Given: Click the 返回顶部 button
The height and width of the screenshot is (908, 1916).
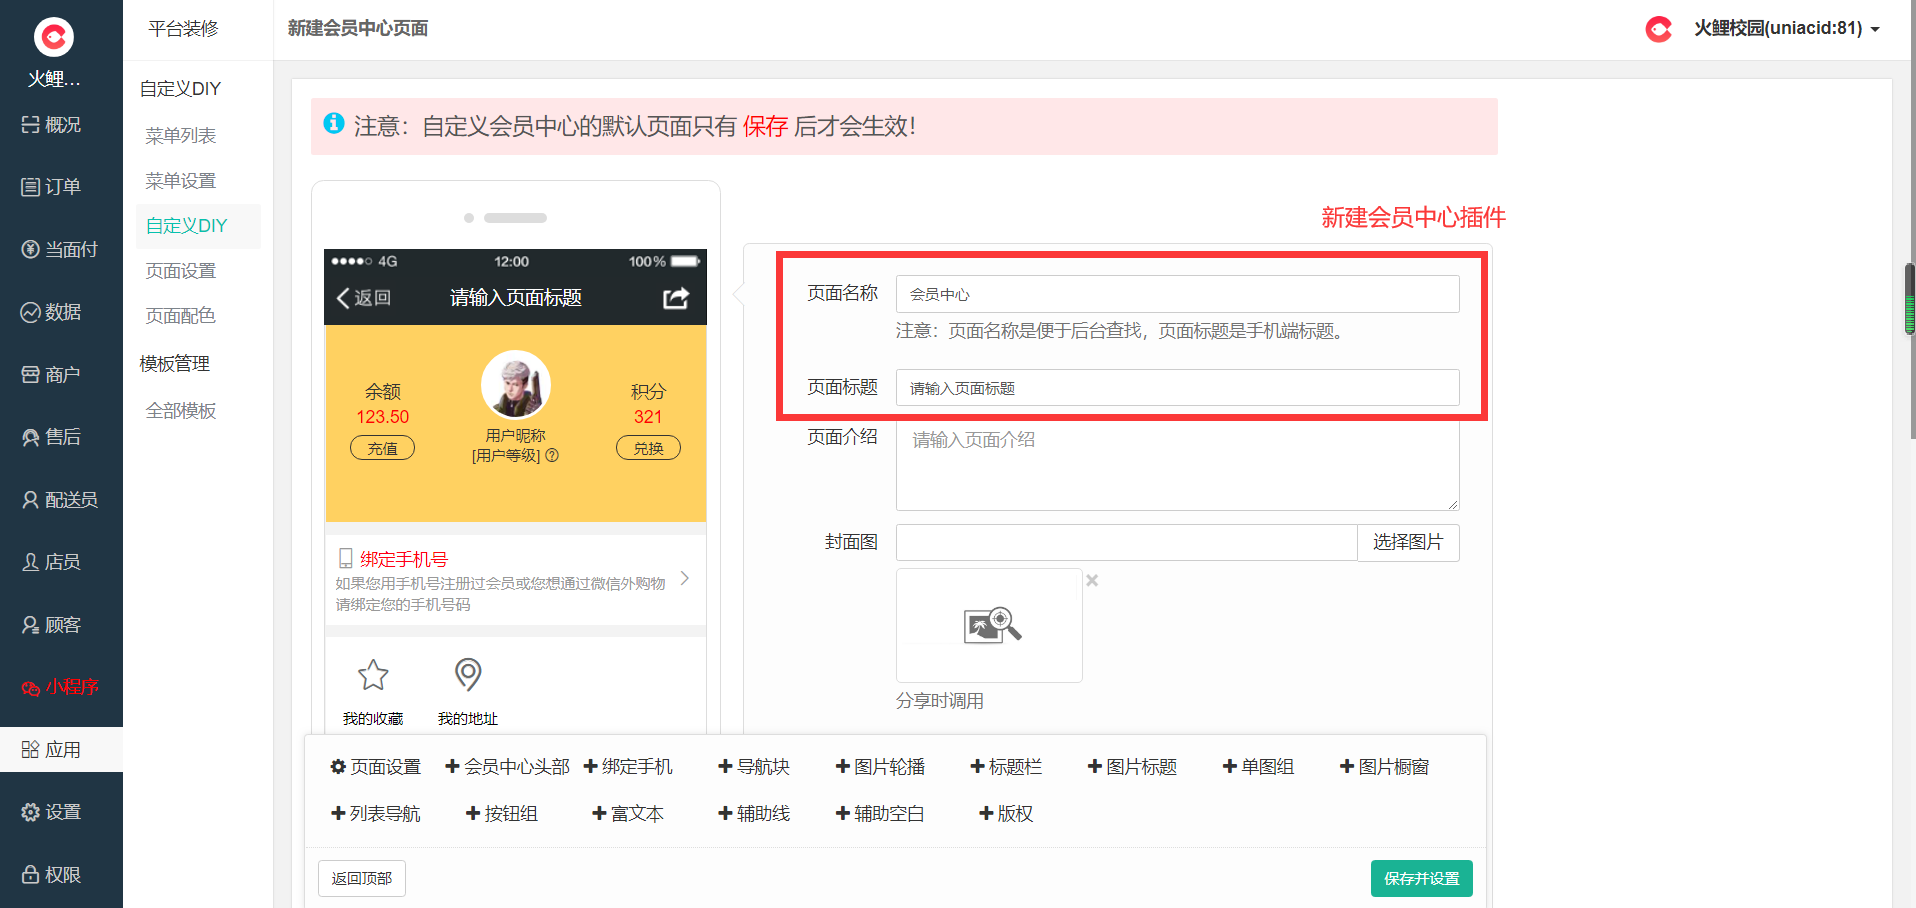Looking at the screenshot, I should [362, 878].
